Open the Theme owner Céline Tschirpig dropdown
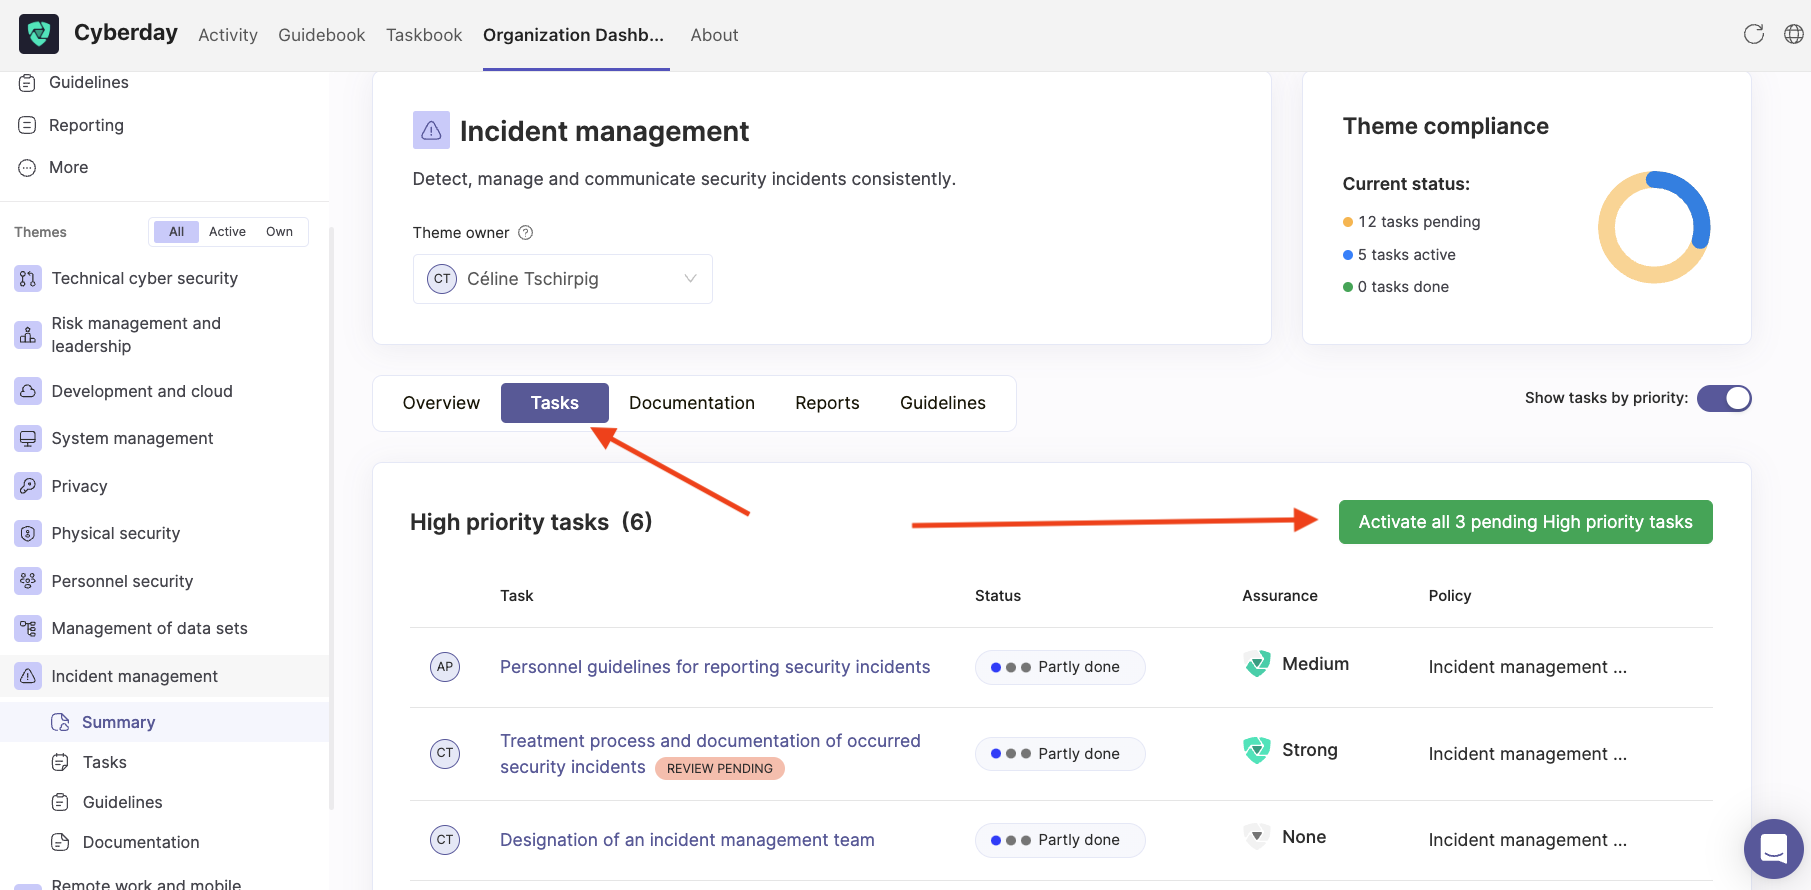The width and height of the screenshot is (1811, 890). (562, 279)
